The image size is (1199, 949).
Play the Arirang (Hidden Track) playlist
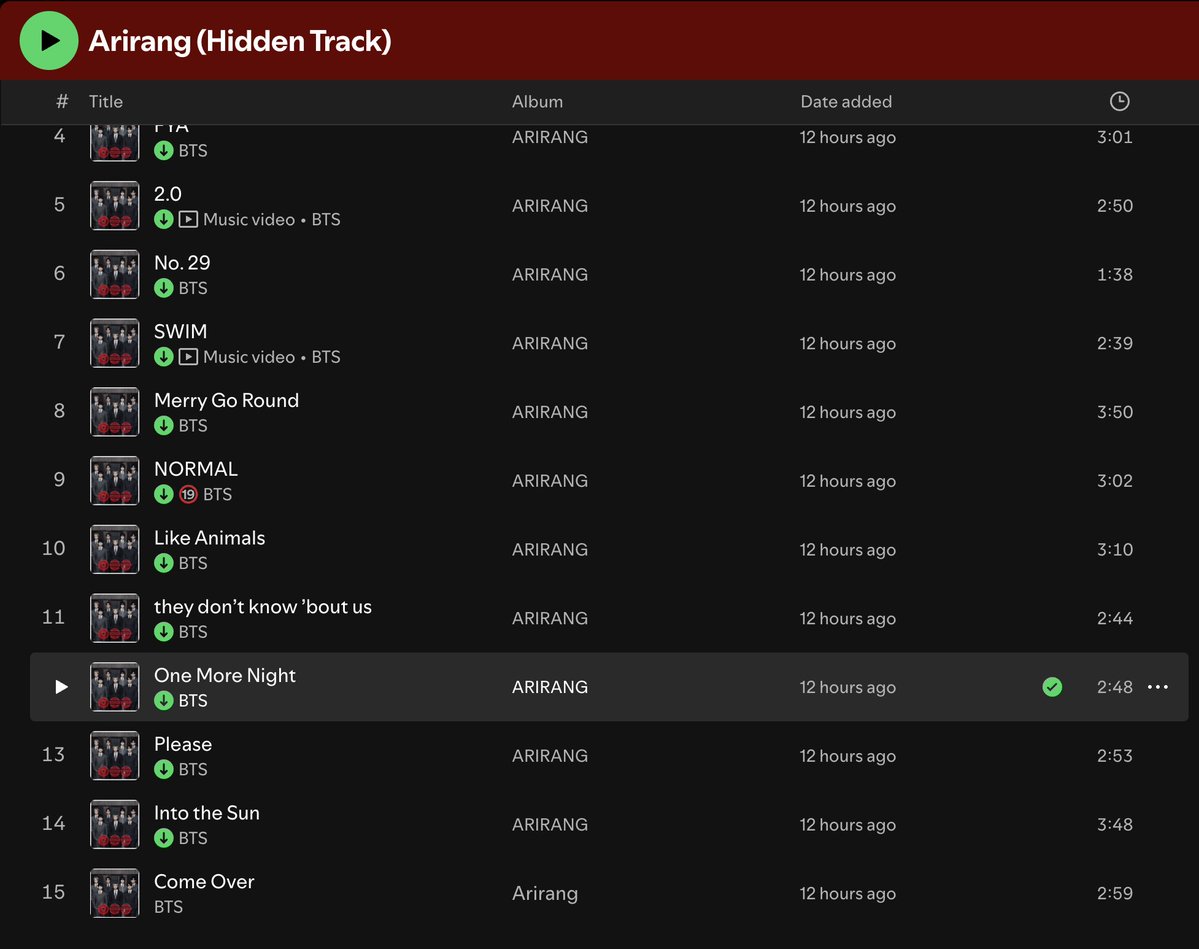[48, 41]
